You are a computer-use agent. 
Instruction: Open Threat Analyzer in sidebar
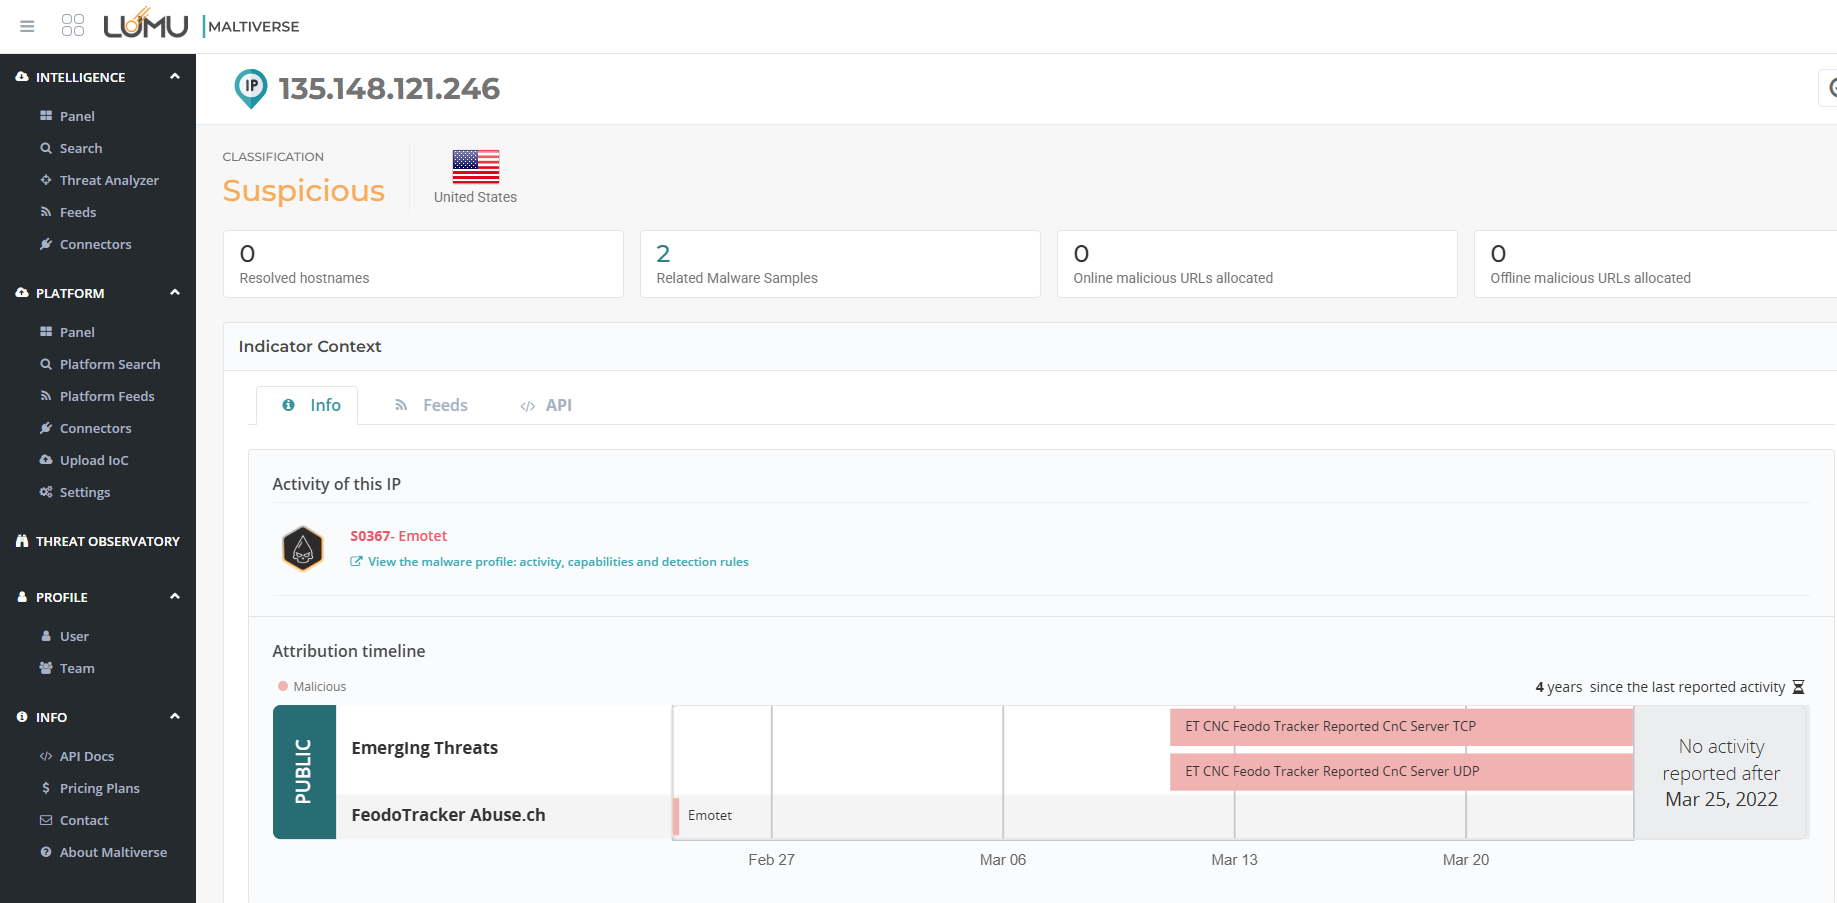[x=109, y=180]
